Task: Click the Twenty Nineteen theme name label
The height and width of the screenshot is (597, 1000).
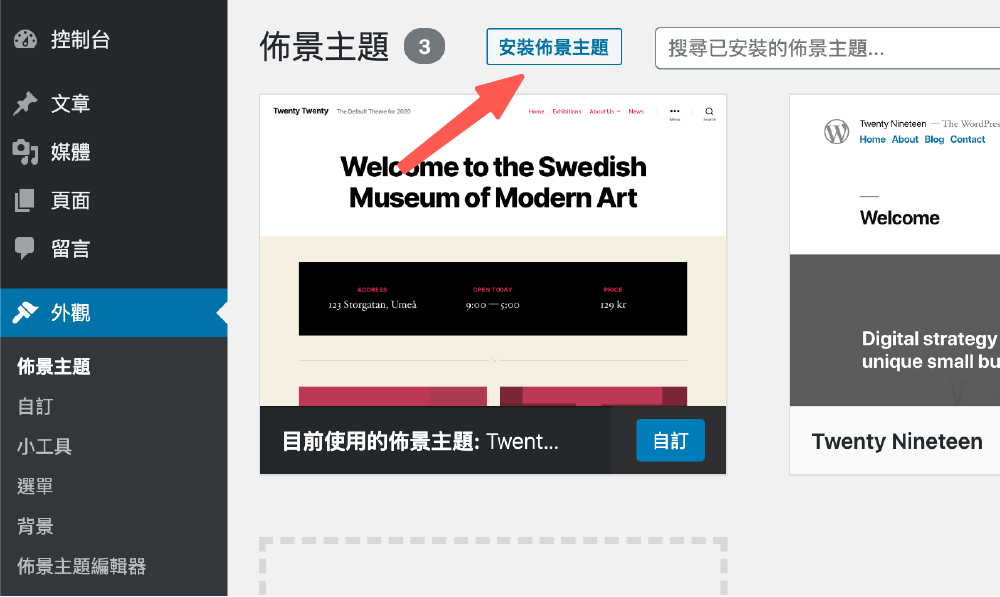Action: pos(897,441)
